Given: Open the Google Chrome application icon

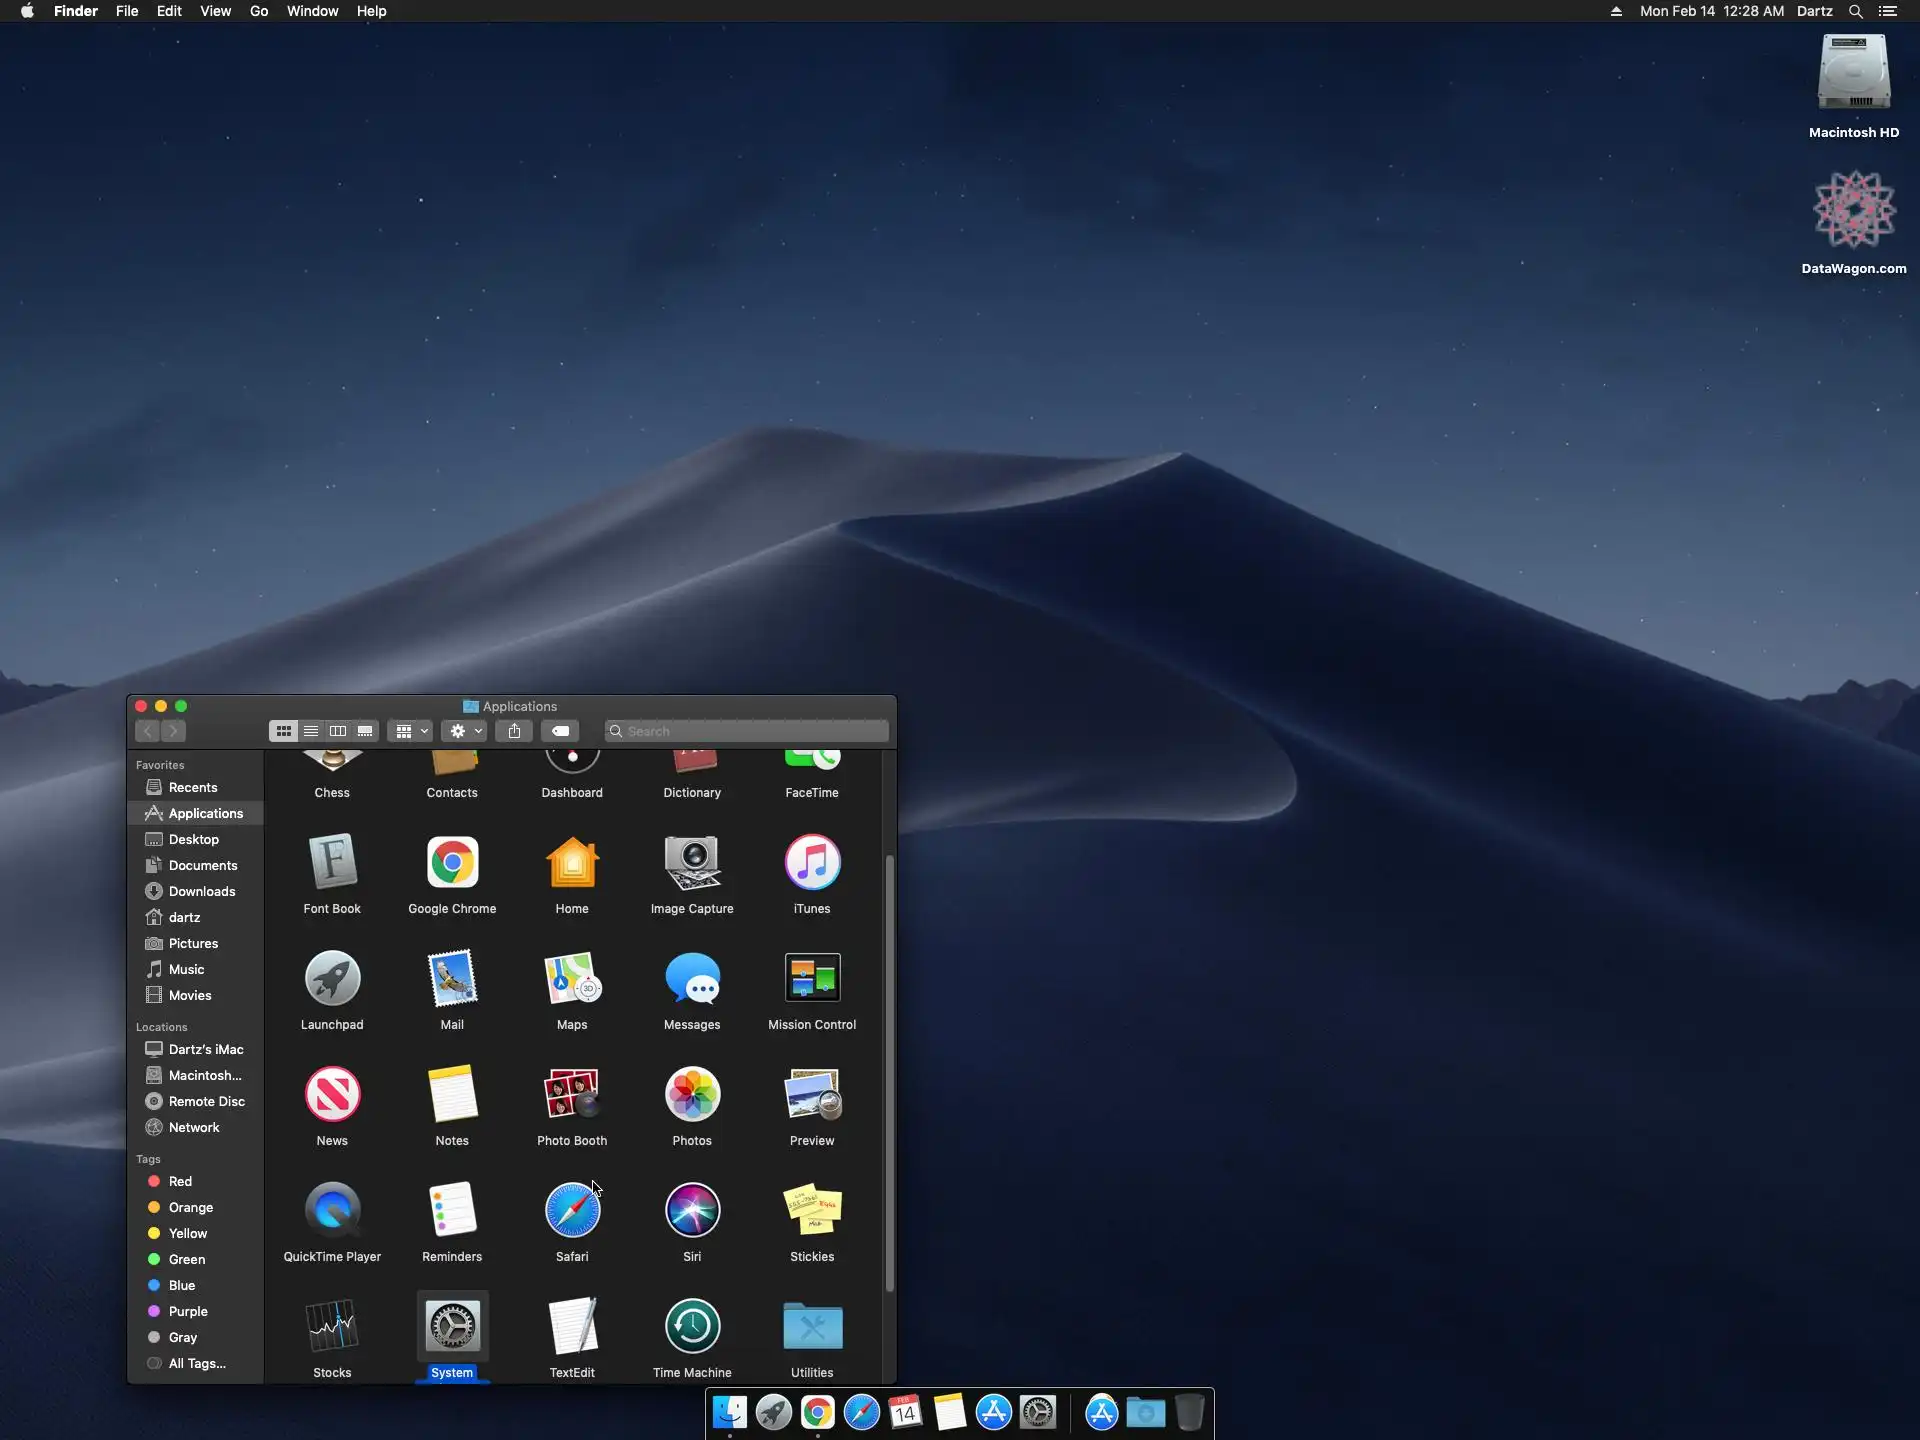Looking at the screenshot, I should [x=452, y=863].
